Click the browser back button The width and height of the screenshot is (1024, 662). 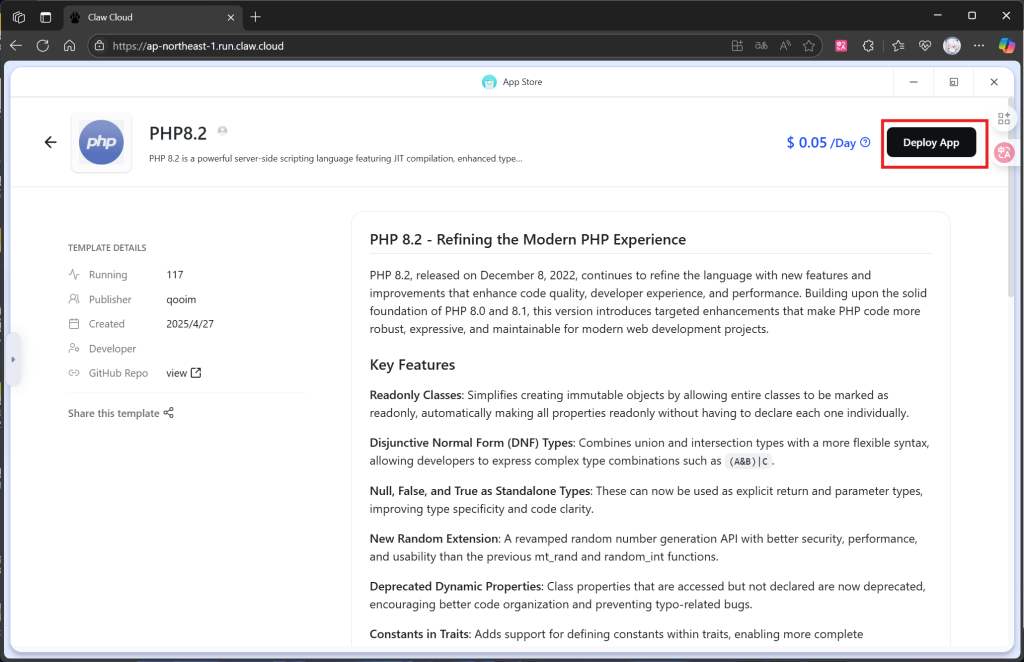[x=16, y=46]
